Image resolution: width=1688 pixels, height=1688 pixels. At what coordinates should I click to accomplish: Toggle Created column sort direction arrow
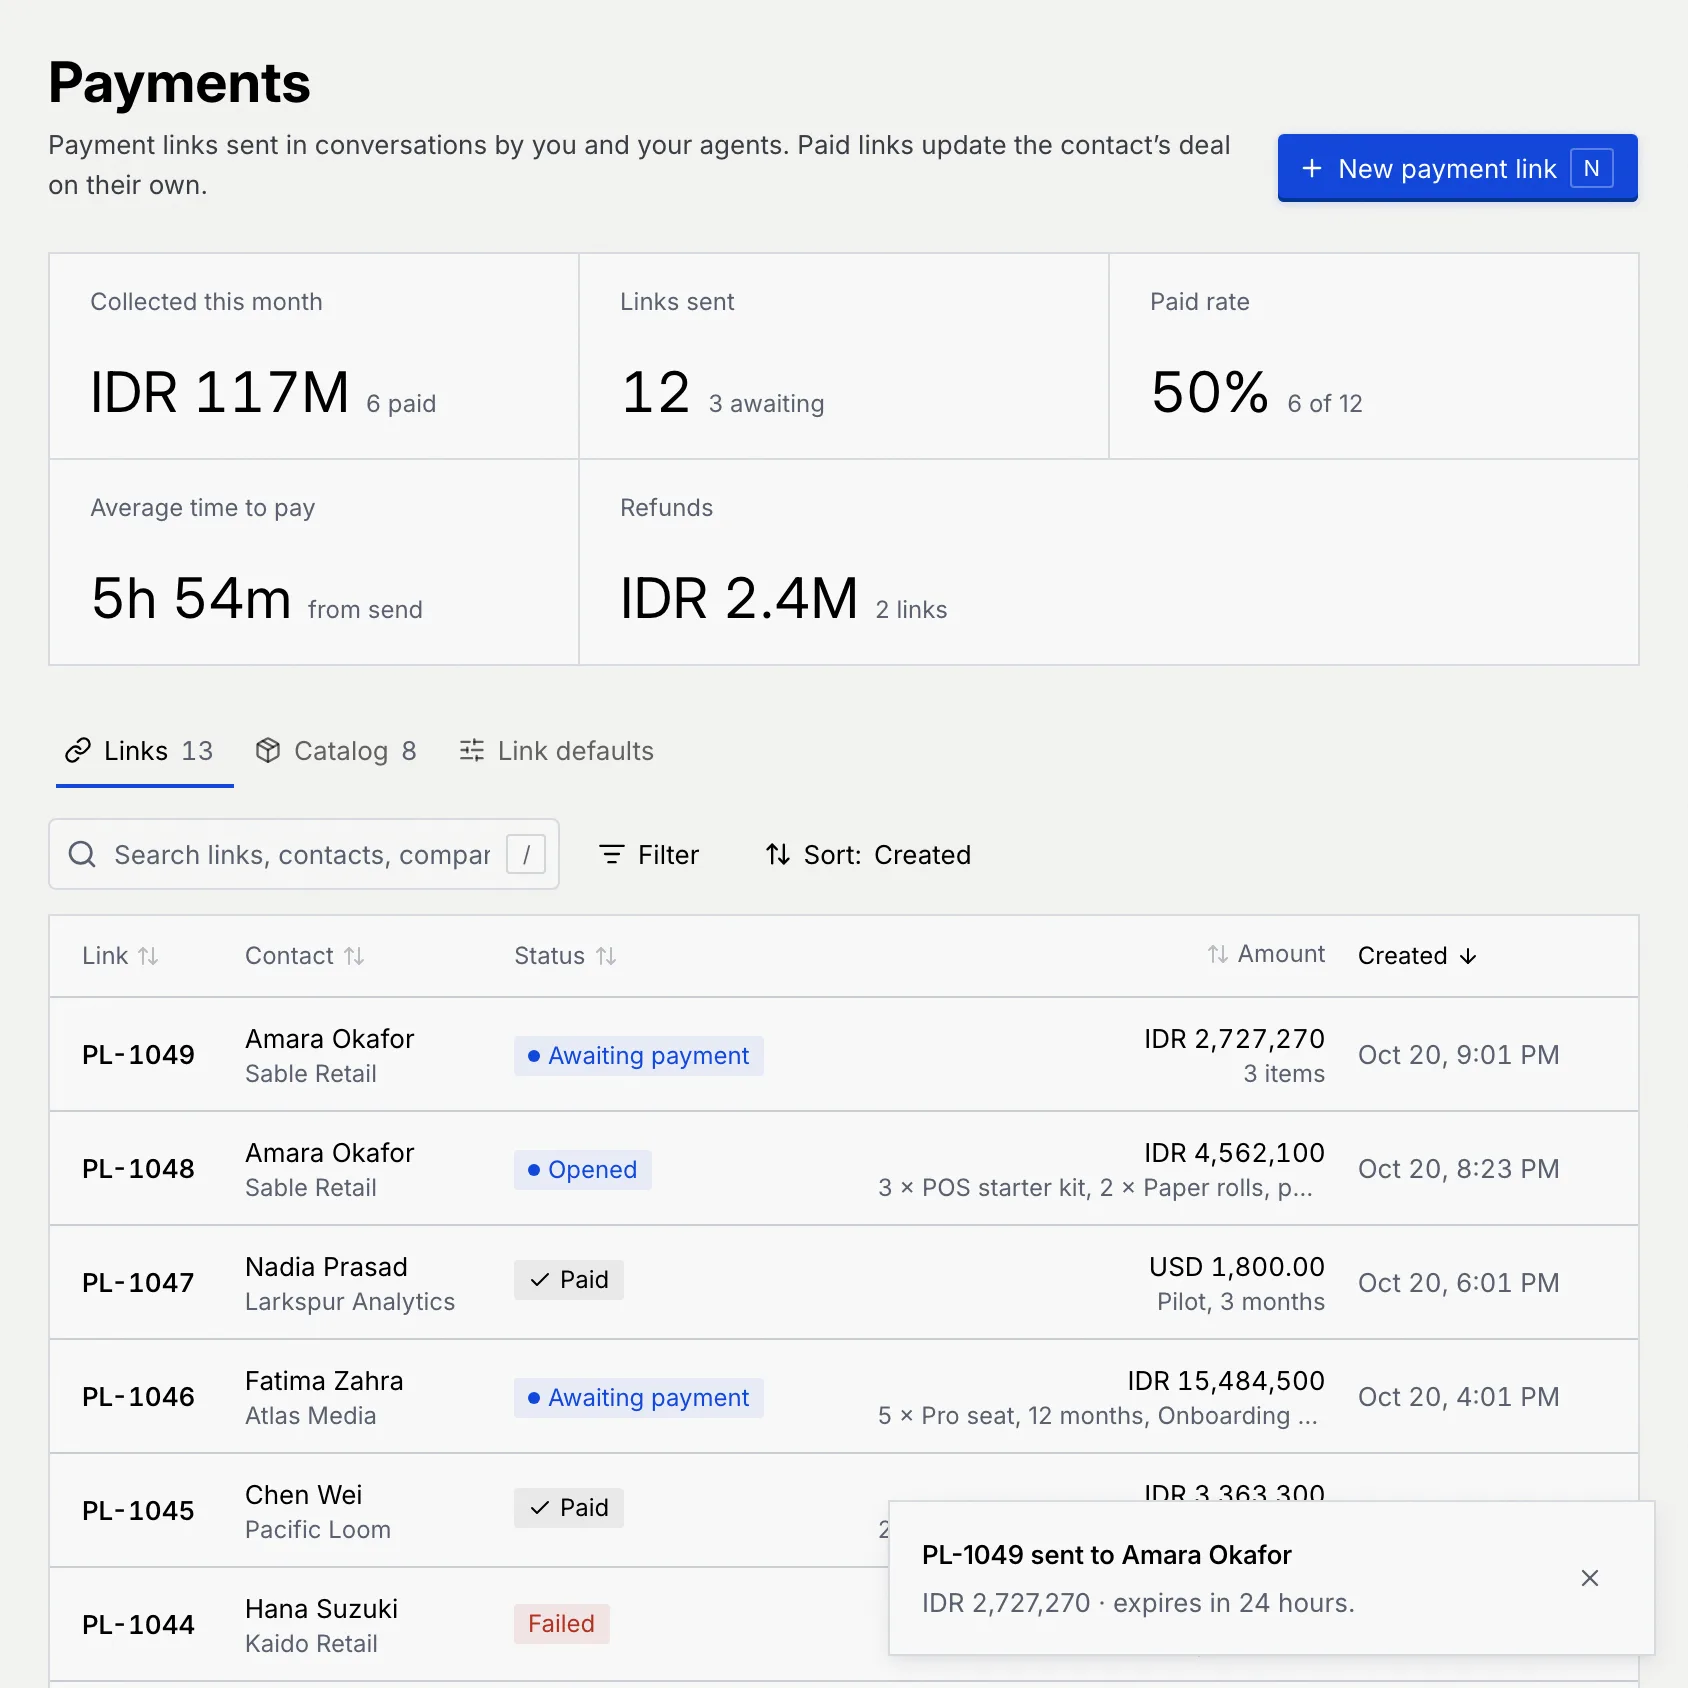[1468, 956]
